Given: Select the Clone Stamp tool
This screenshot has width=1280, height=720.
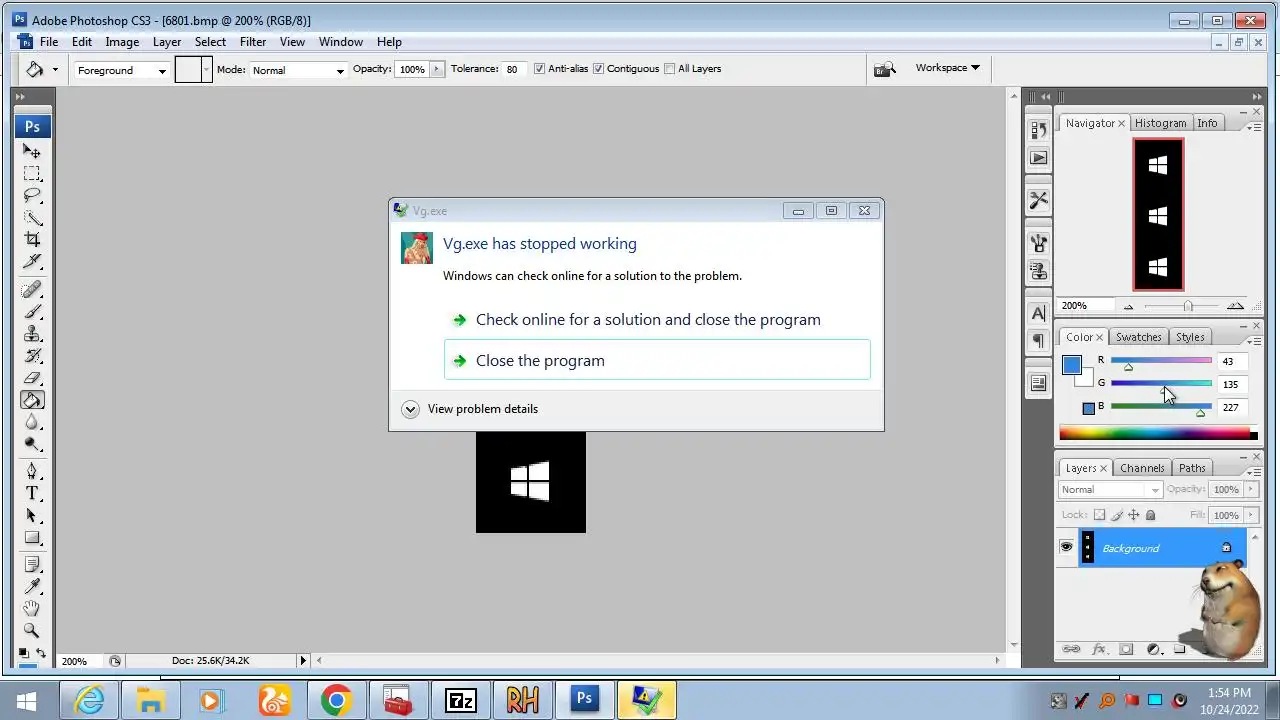Looking at the screenshot, I should tap(32, 334).
